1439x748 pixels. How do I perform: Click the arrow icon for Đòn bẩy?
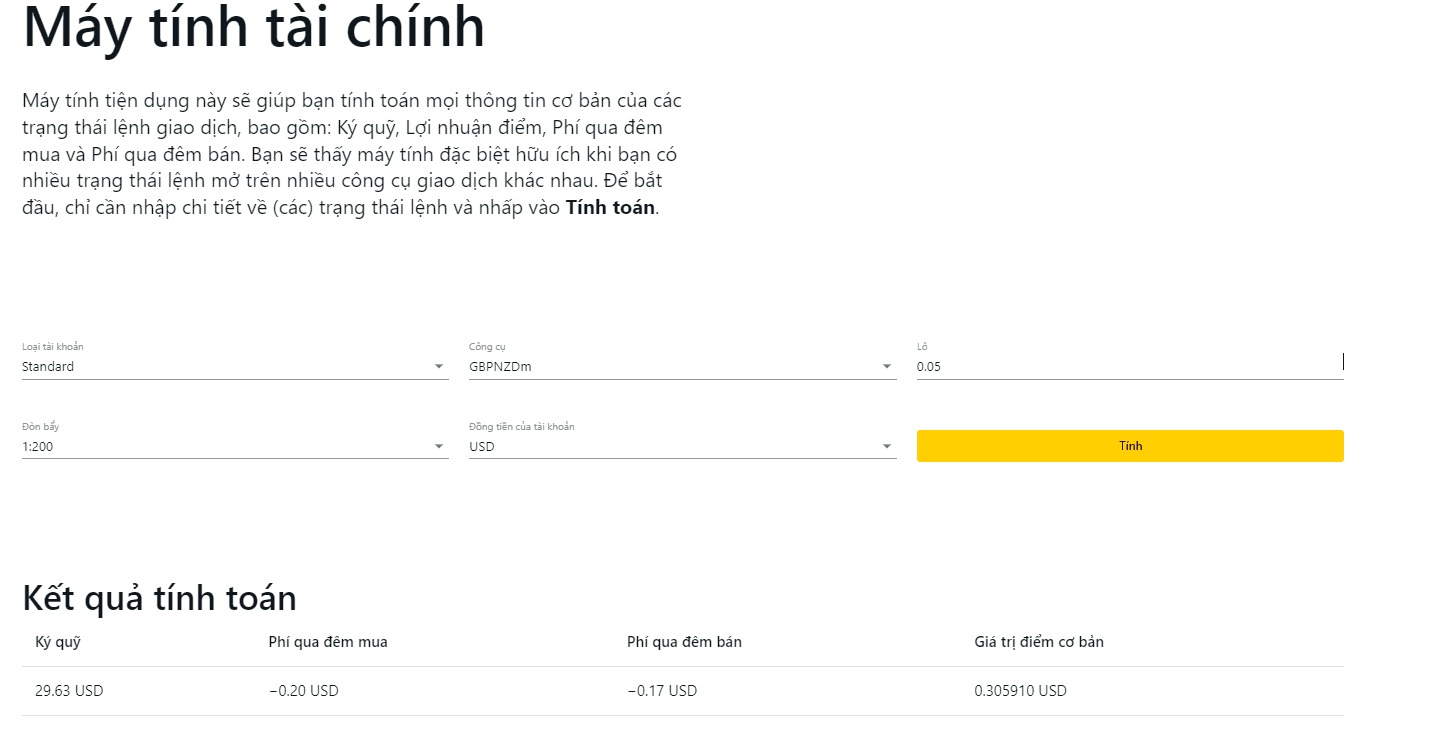click(439, 447)
